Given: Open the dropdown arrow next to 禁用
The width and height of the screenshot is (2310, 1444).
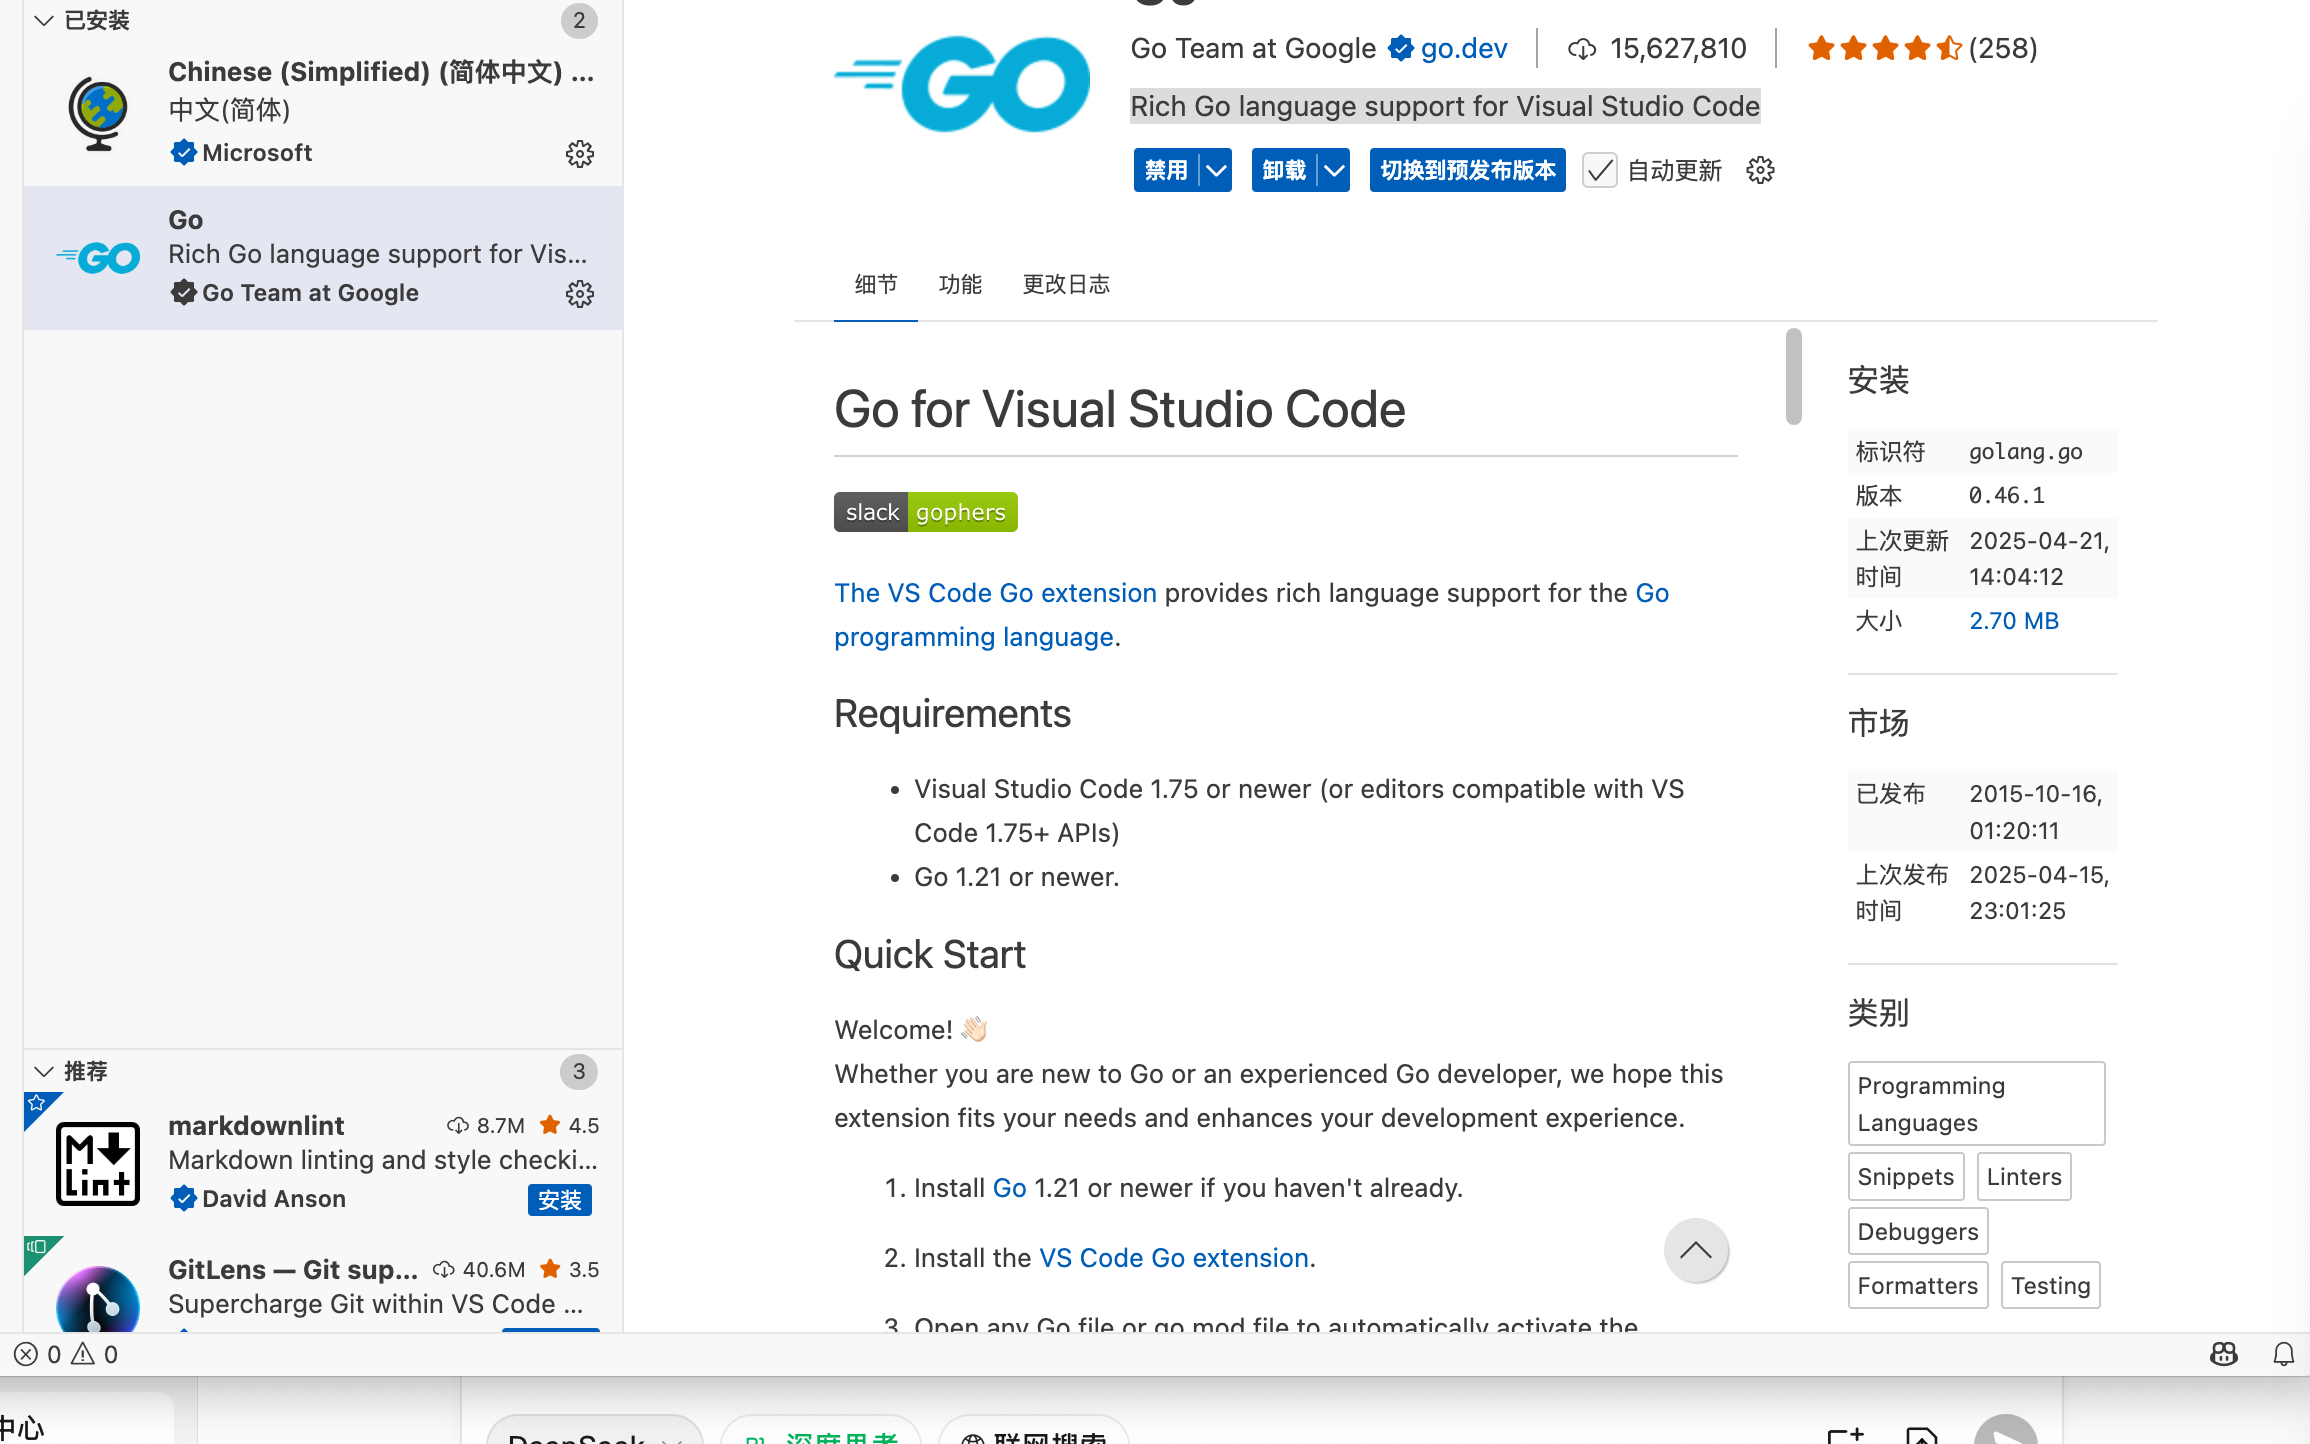Looking at the screenshot, I should [x=1216, y=170].
